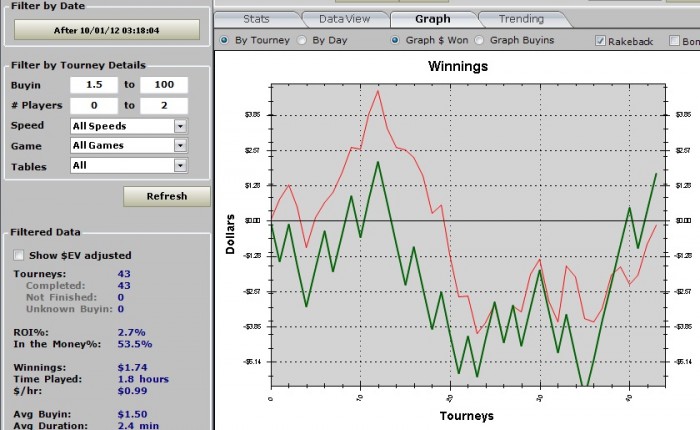The height and width of the screenshot is (430, 700).
Task: Open the Game dropdown arrow
Action: pyautogui.click(x=180, y=146)
